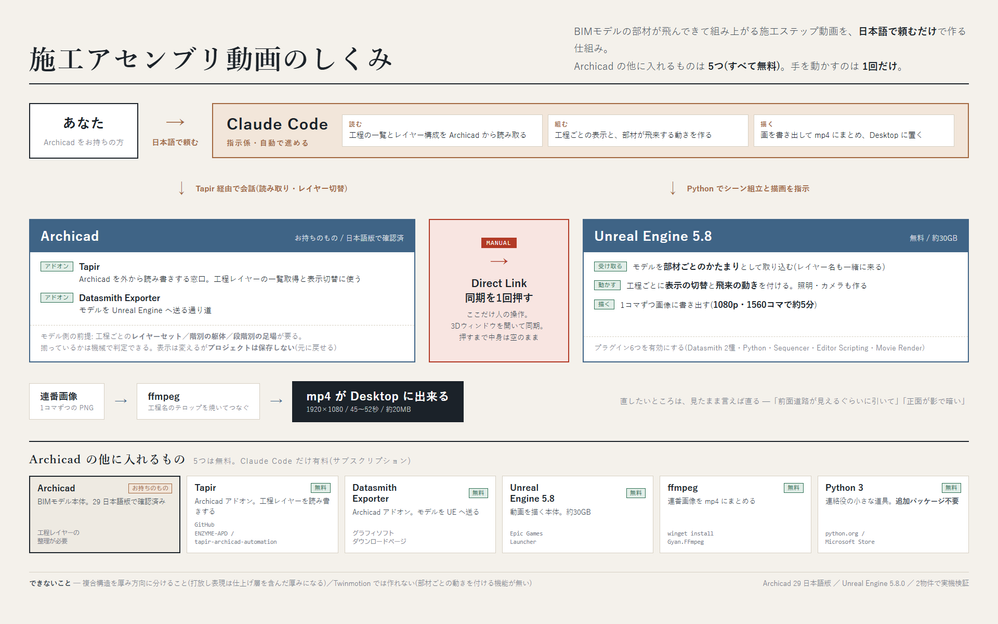The image size is (998, 624).
Task: Open the 描く step card in Claude Code
Action: (854, 131)
